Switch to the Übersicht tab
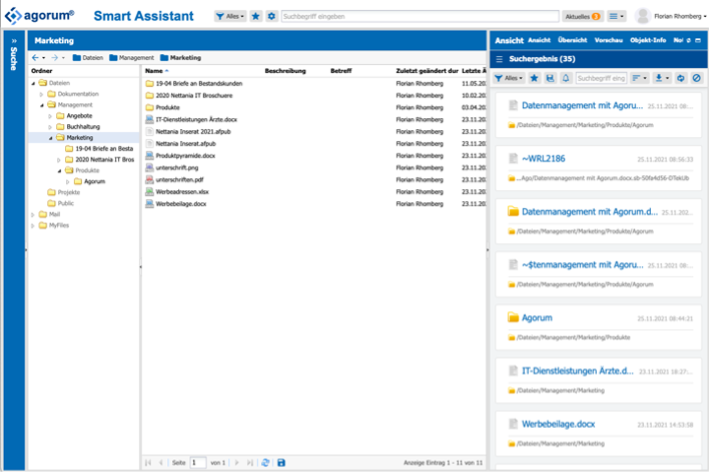The height and width of the screenshot is (476, 711). point(572,40)
